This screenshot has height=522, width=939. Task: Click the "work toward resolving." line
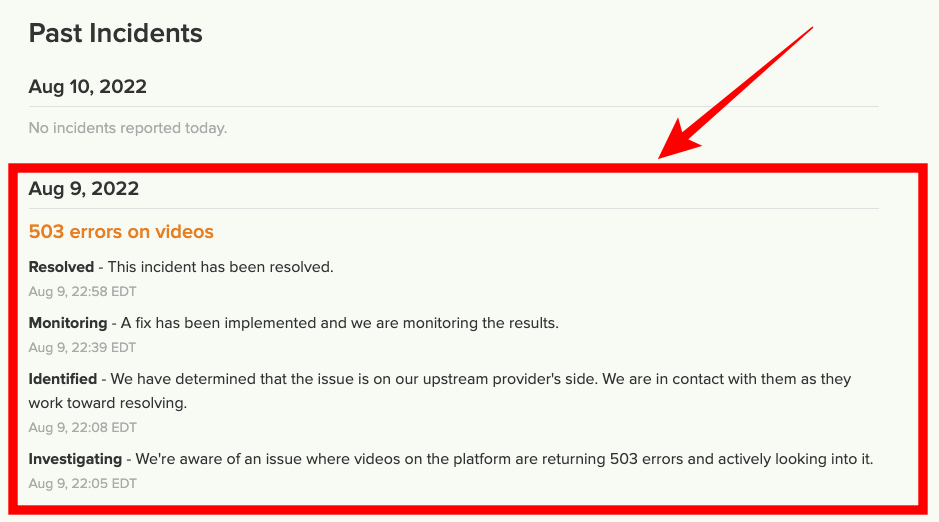[107, 403]
